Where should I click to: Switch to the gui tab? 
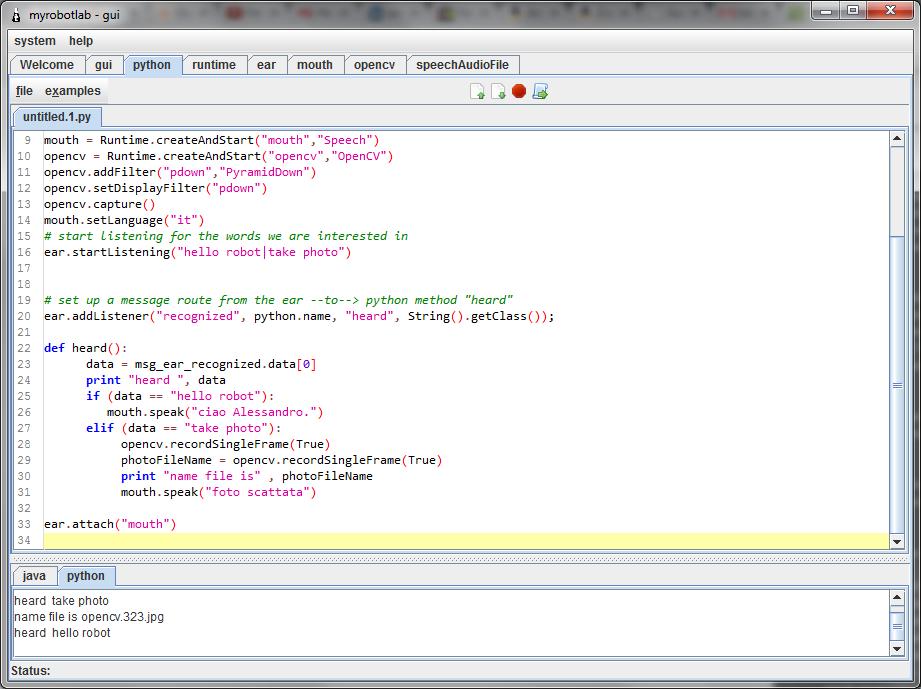[x=103, y=65]
